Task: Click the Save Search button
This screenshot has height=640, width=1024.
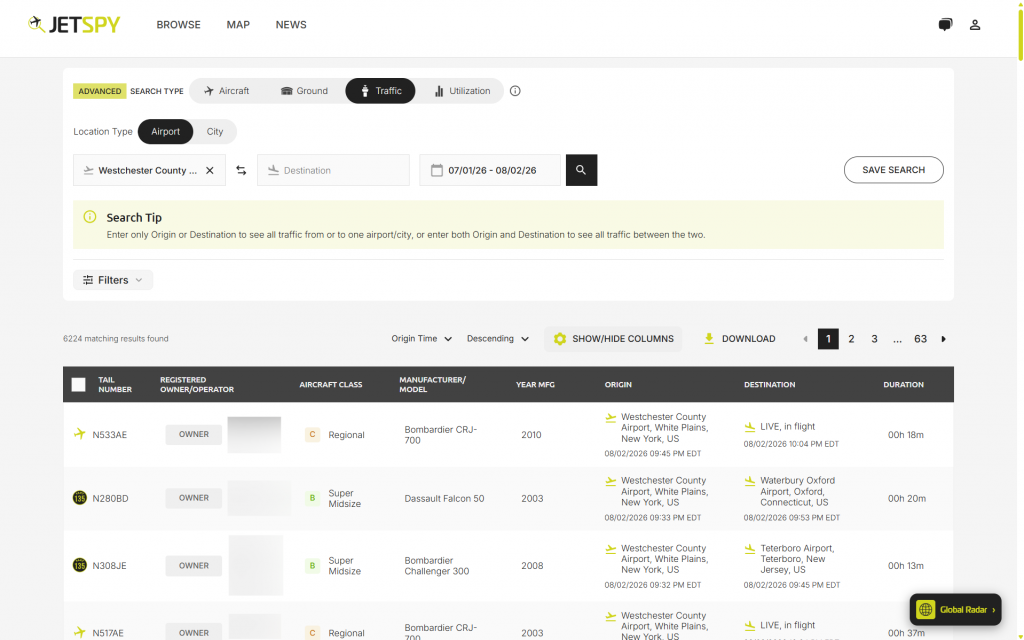Action: 893,170
